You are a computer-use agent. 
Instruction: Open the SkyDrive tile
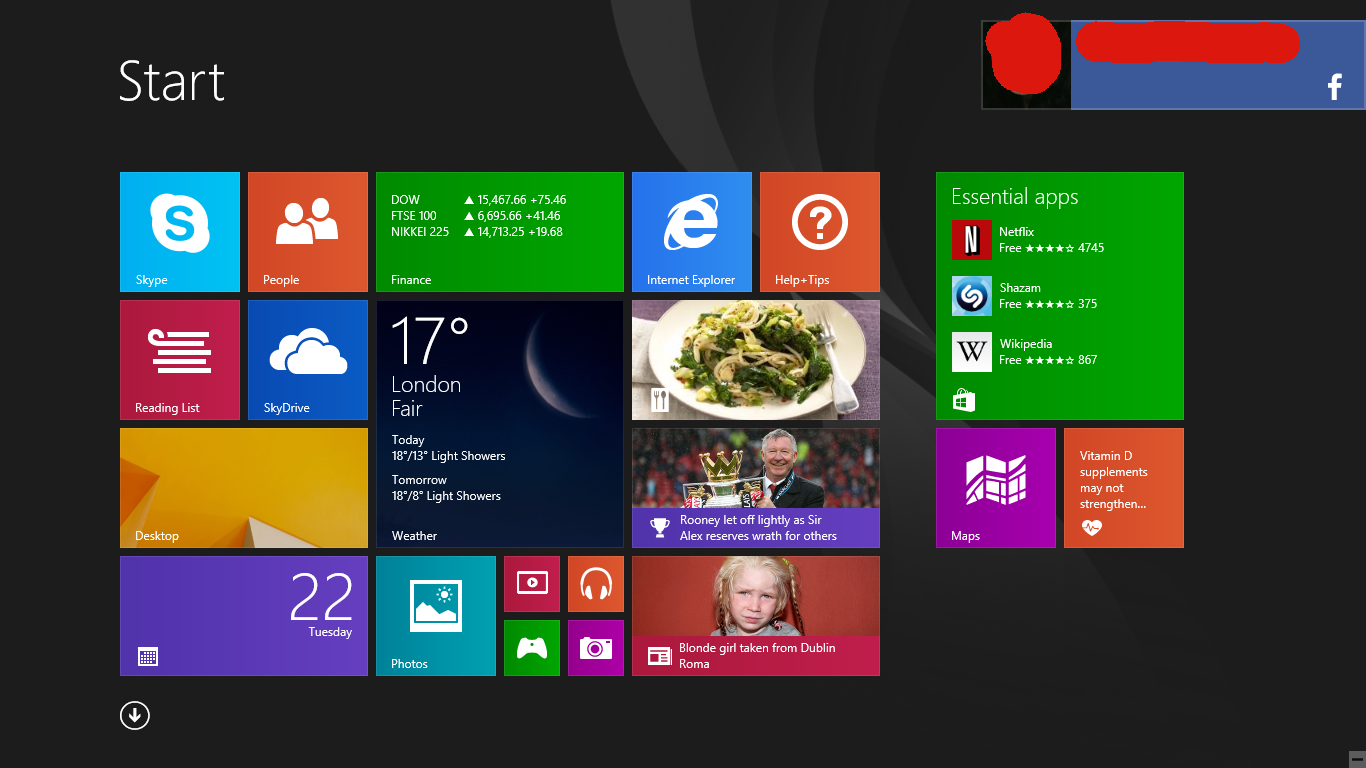click(x=308, y=360)
